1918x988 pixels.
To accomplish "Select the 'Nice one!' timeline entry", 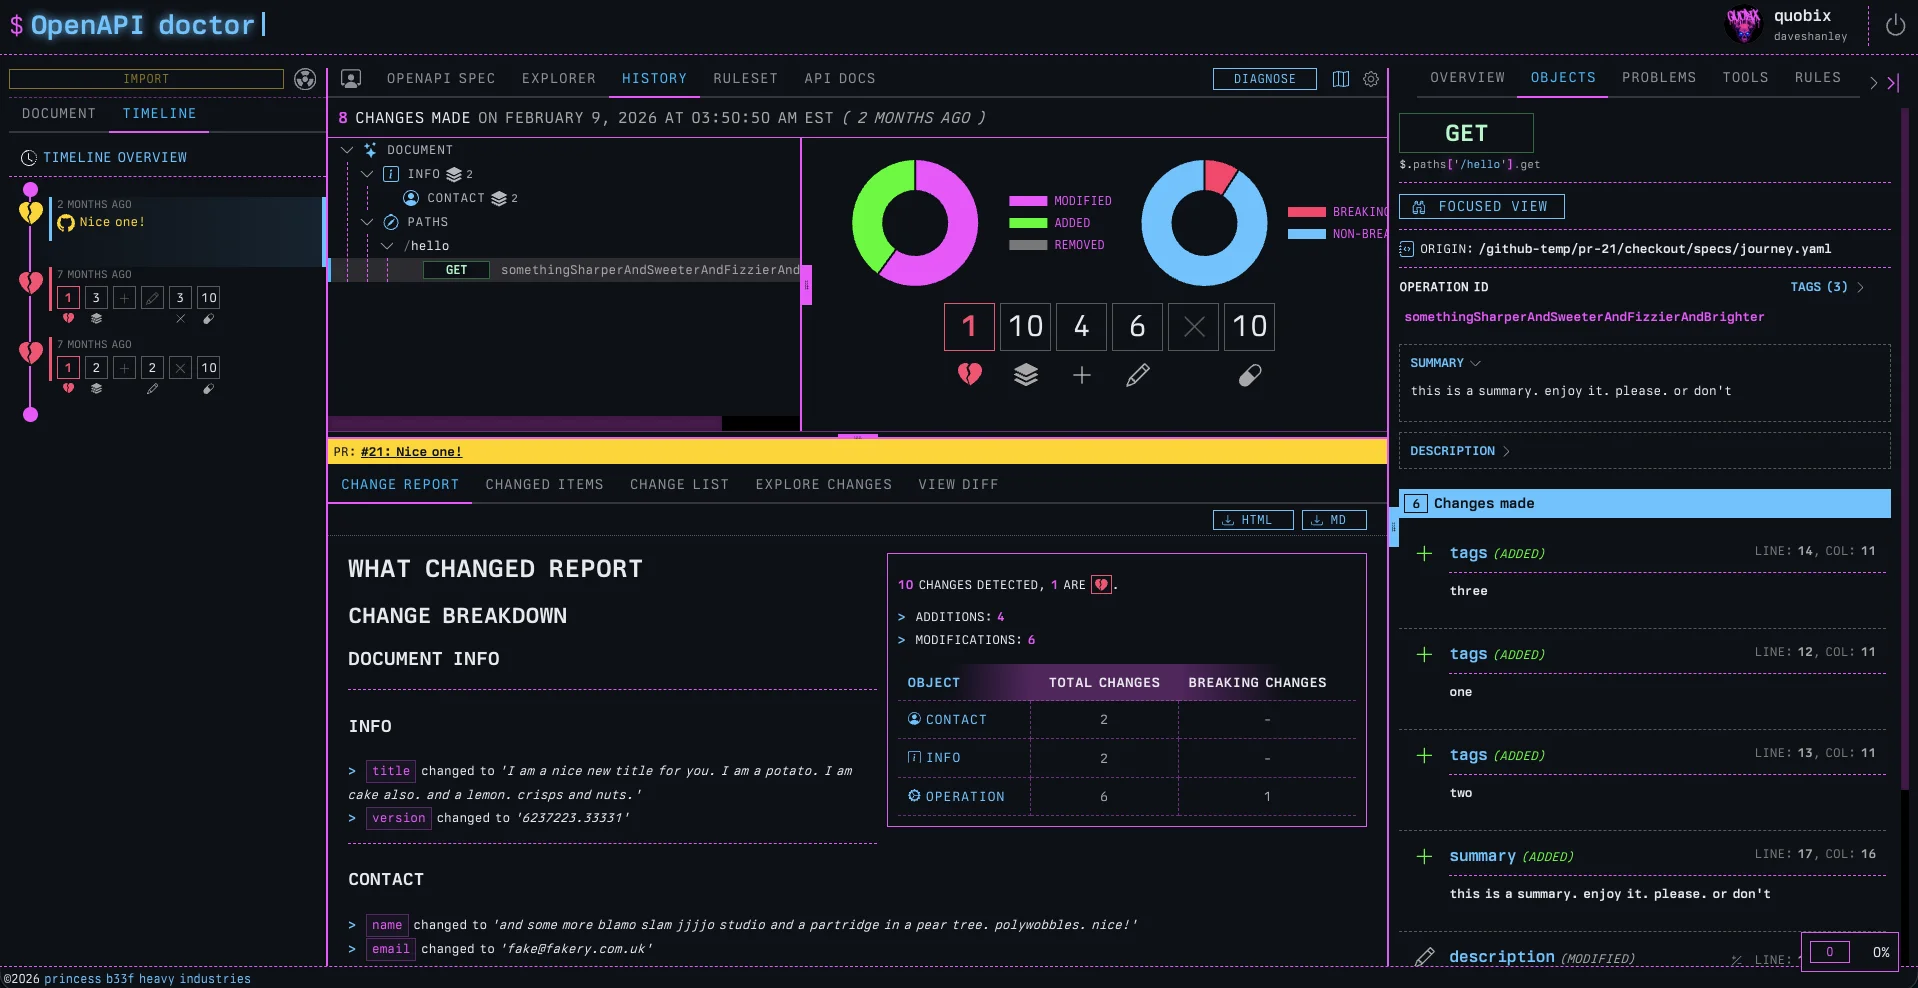I will click(x=112, y=222).
